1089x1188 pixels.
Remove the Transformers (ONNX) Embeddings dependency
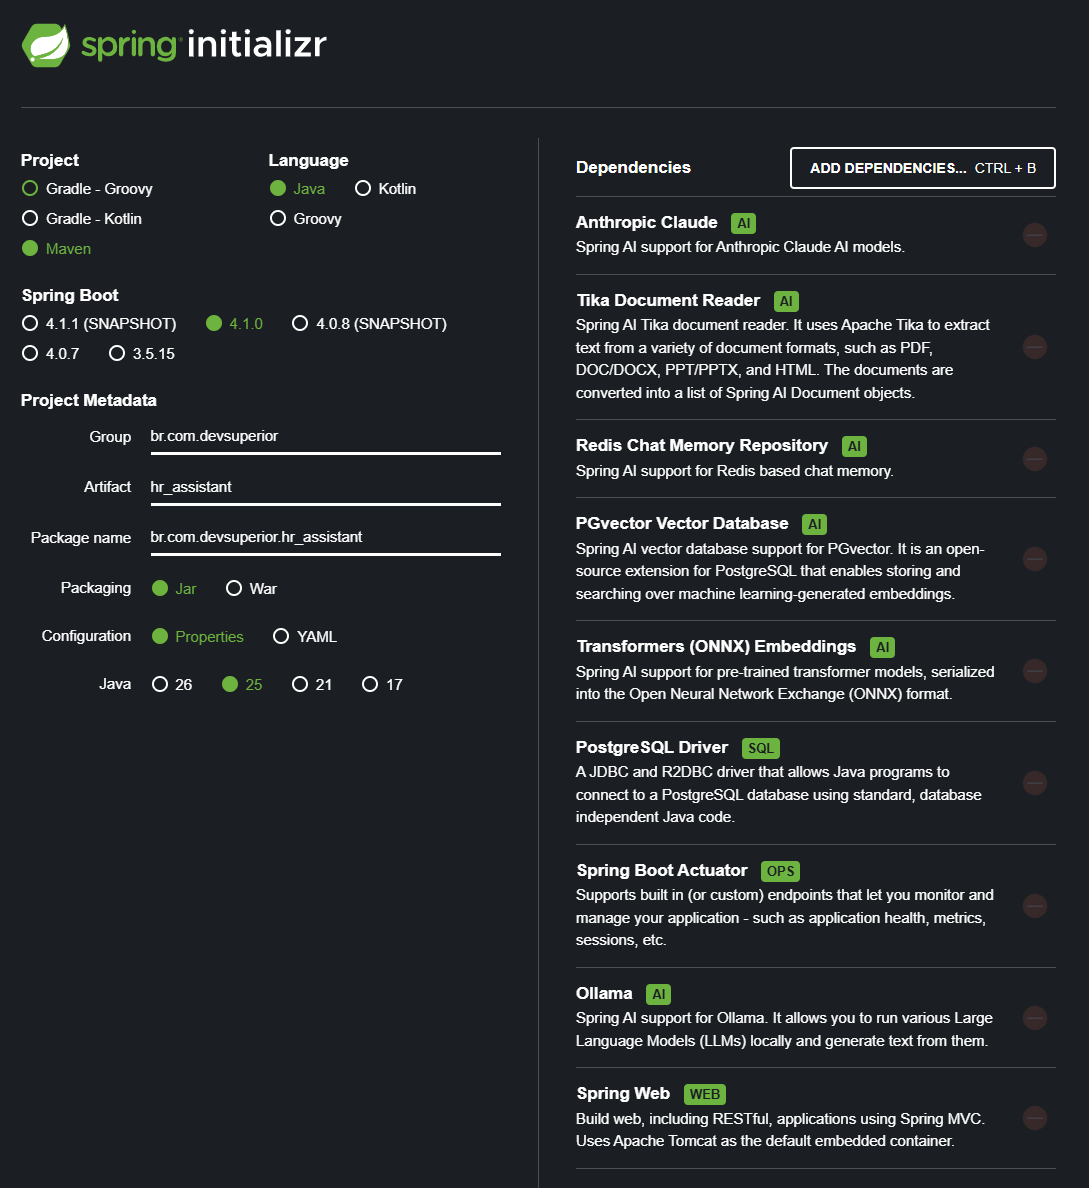pyautogui.click(x=1034, y=671)
